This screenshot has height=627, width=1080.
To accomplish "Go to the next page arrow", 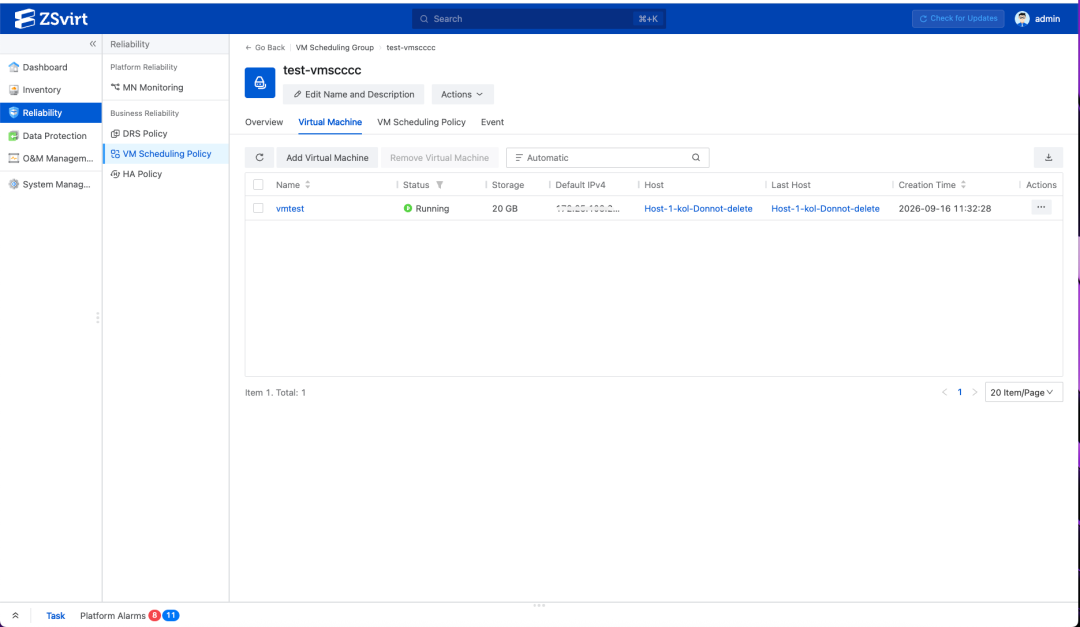I will point(975,392).
